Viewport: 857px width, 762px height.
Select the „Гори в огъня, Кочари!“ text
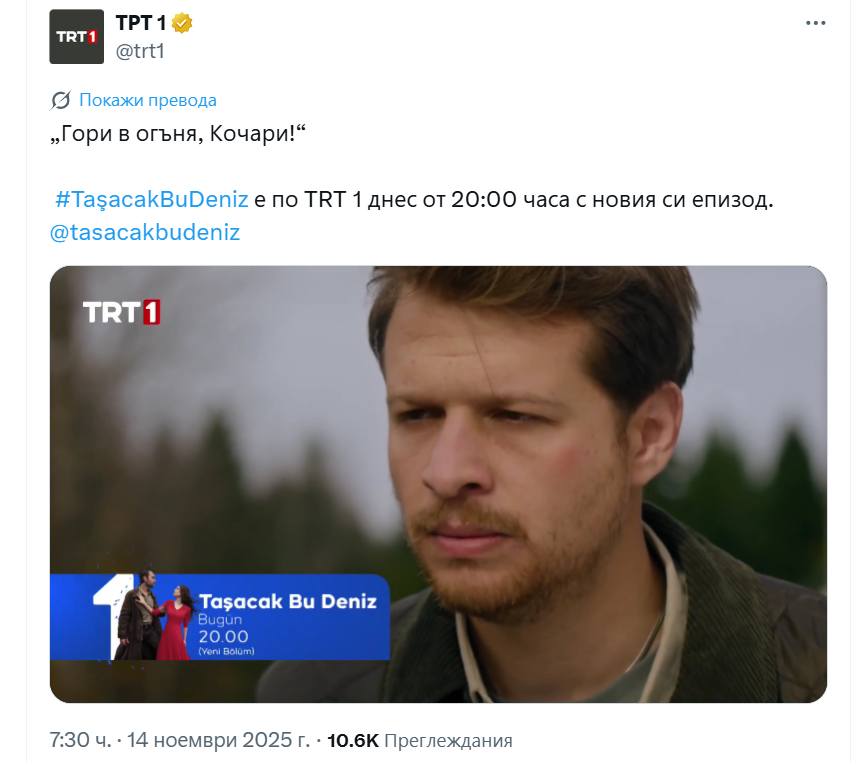pos(178,133)
